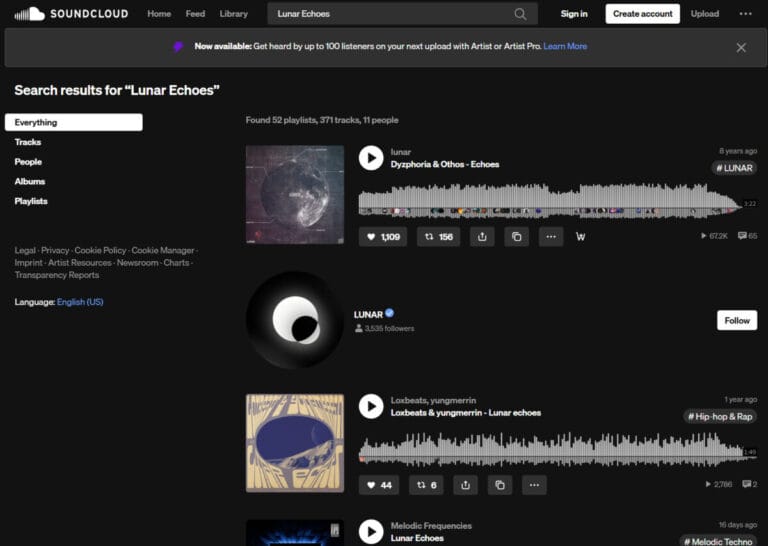The width and height of the screenshot is (768, 546).
Task: Play the Melodic Frequencies Lunar Echoes track
Action: (x=371, y=532)
